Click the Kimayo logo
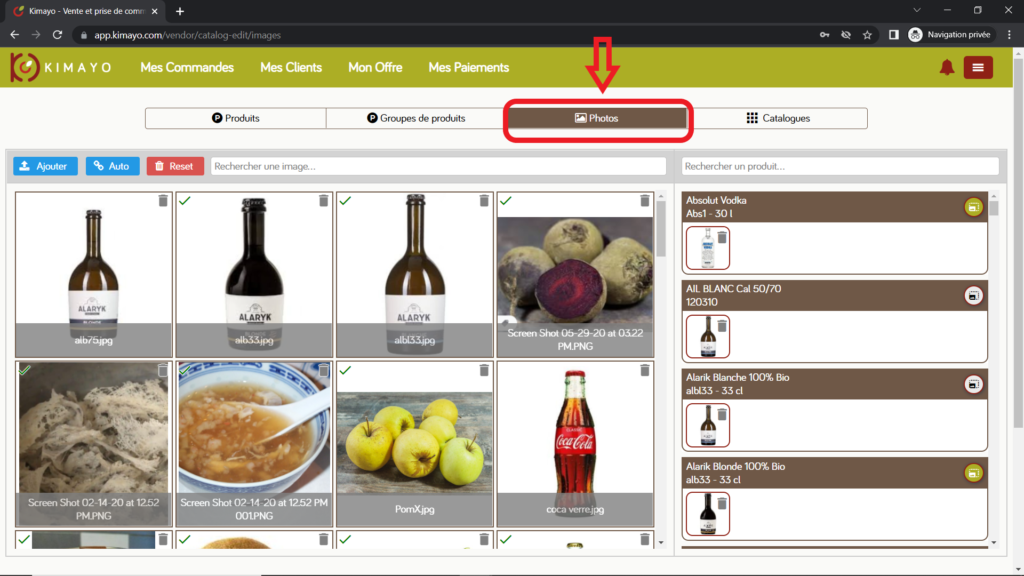Image resolution: width=1024 pixels, height=576 pixels. point(61,67)
